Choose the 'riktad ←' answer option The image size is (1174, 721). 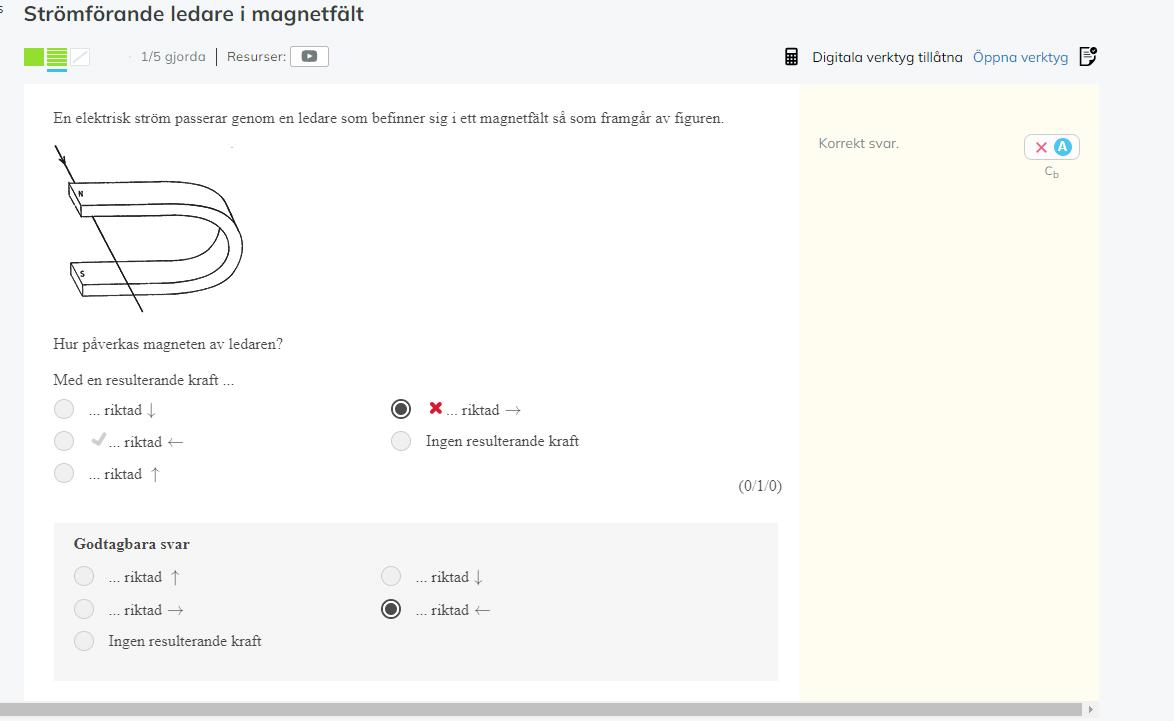pyautogui.click(x=64, y=441)
